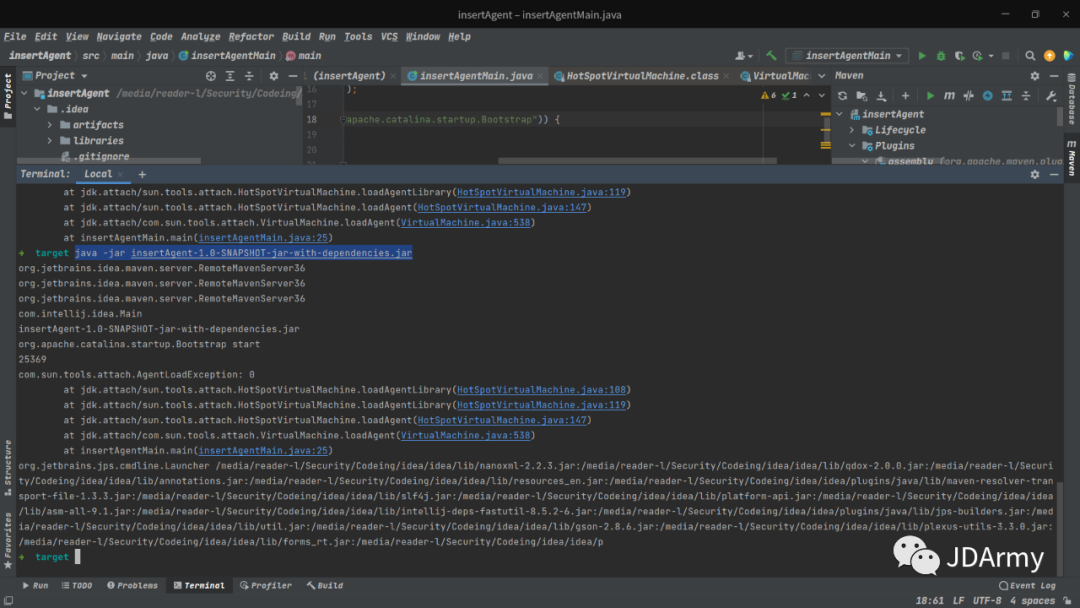Open Maven settings wrench icon
Viewport: 1080px width, 608px height.
coord(1051,96)
